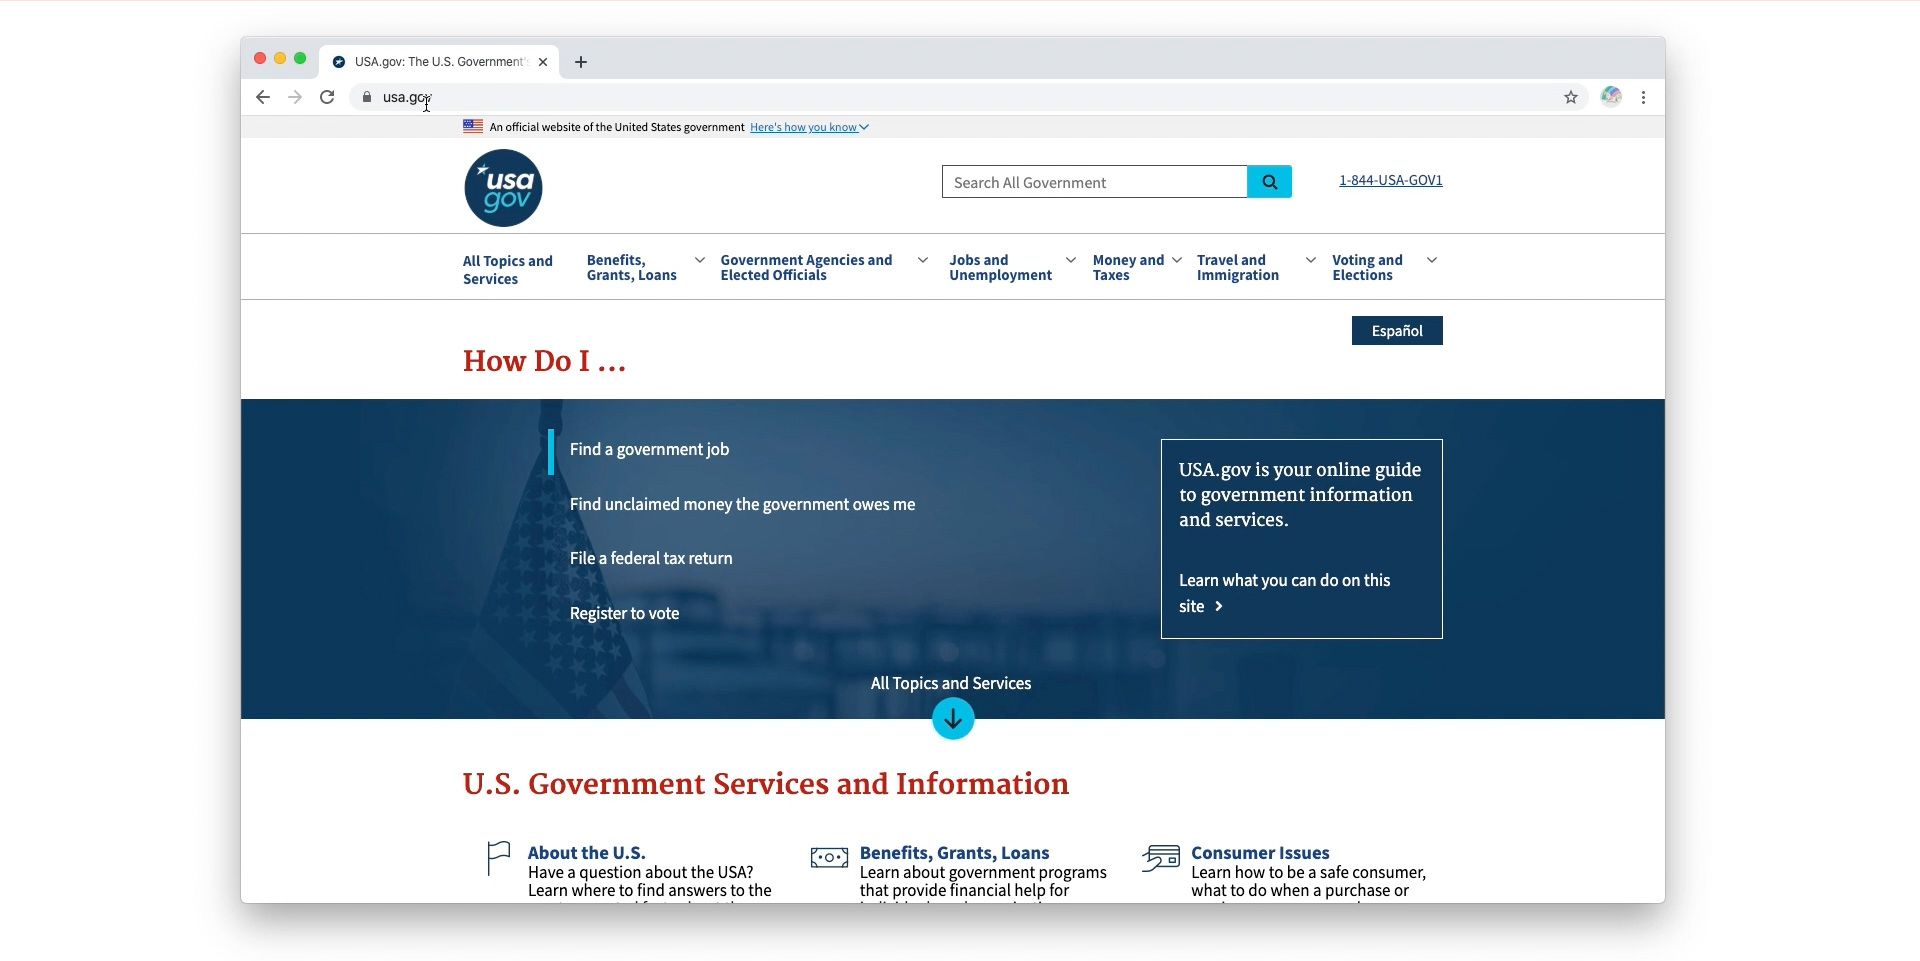Expand the Jobs and Unemployment chevron
The width and height of the screenshot is (1920, 961).
coord(1071,260)
